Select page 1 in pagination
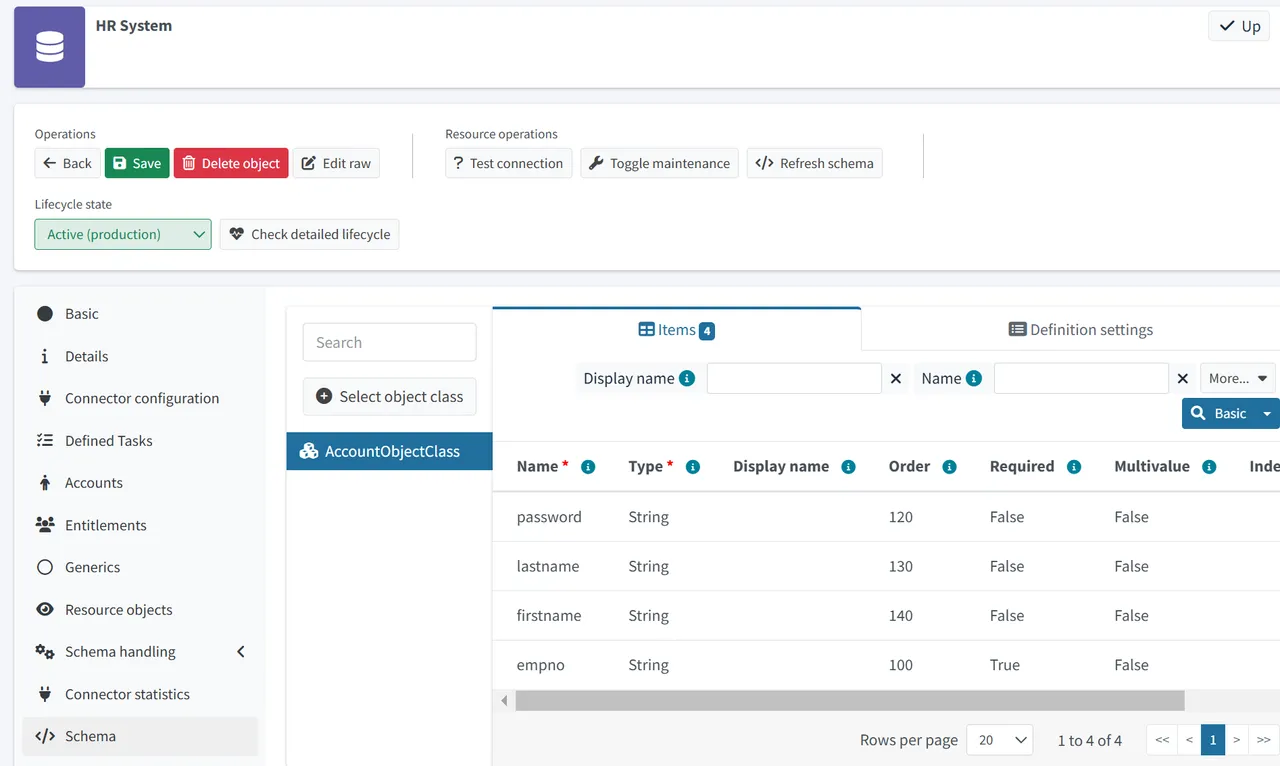Image resolution: width=1280 pixels, height=766 pixels. pyautogui.click(x=1213, y=740)
